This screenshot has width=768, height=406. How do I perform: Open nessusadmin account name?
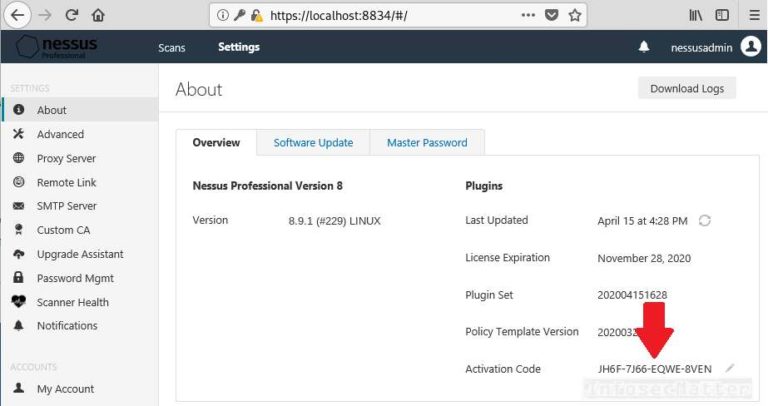click(x=701, y=48)
